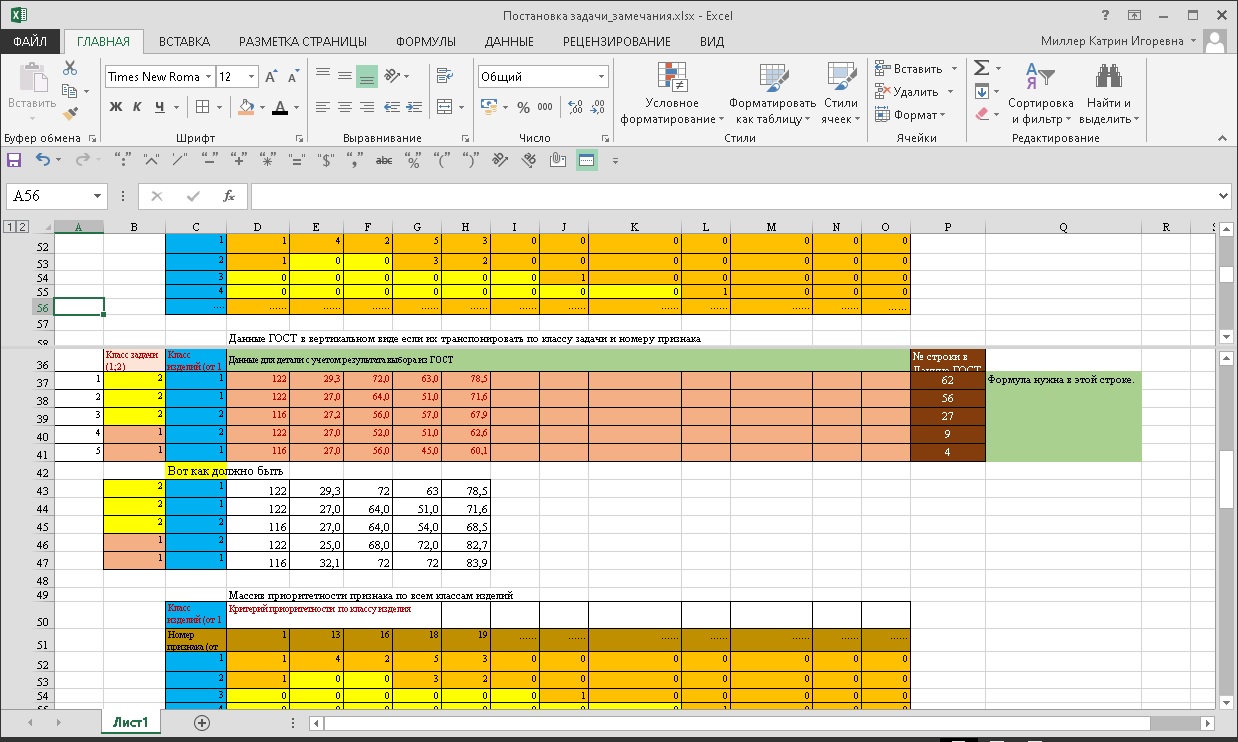Toggle middle vertical alignment
Viewport: 1238px width, 742px height.
tap(345, 77)
